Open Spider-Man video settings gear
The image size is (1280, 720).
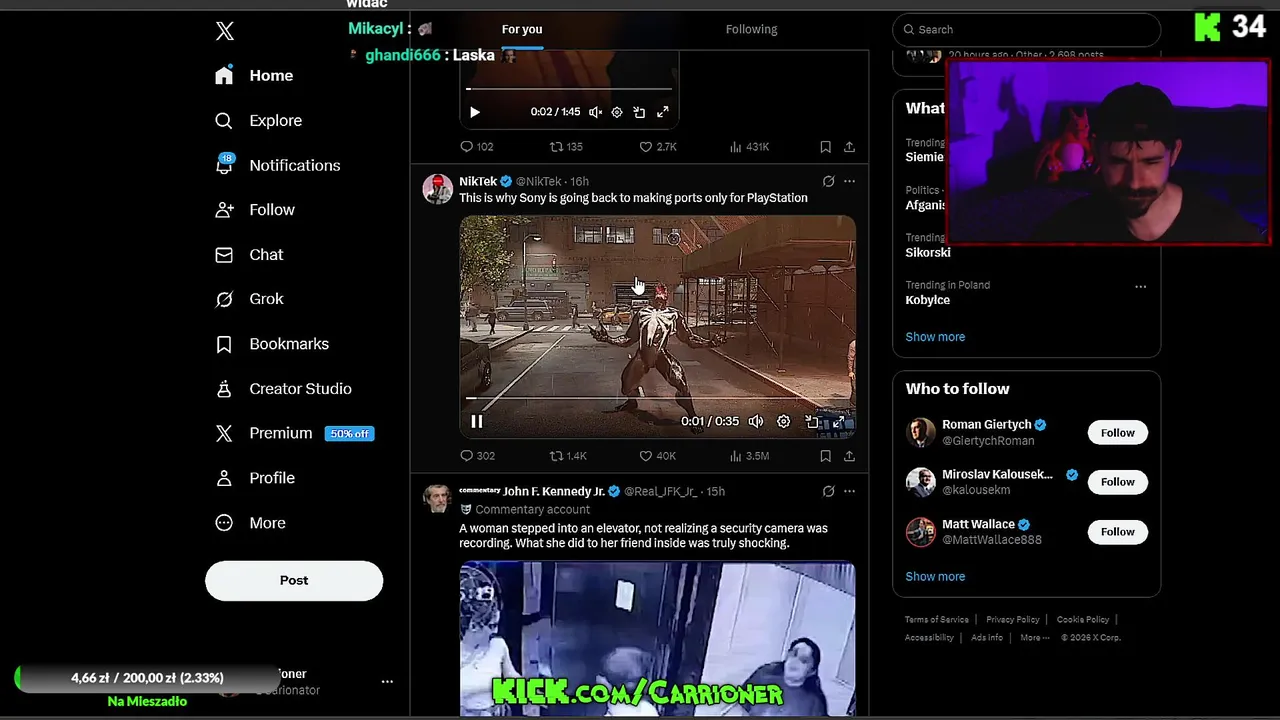pos(784,421)
